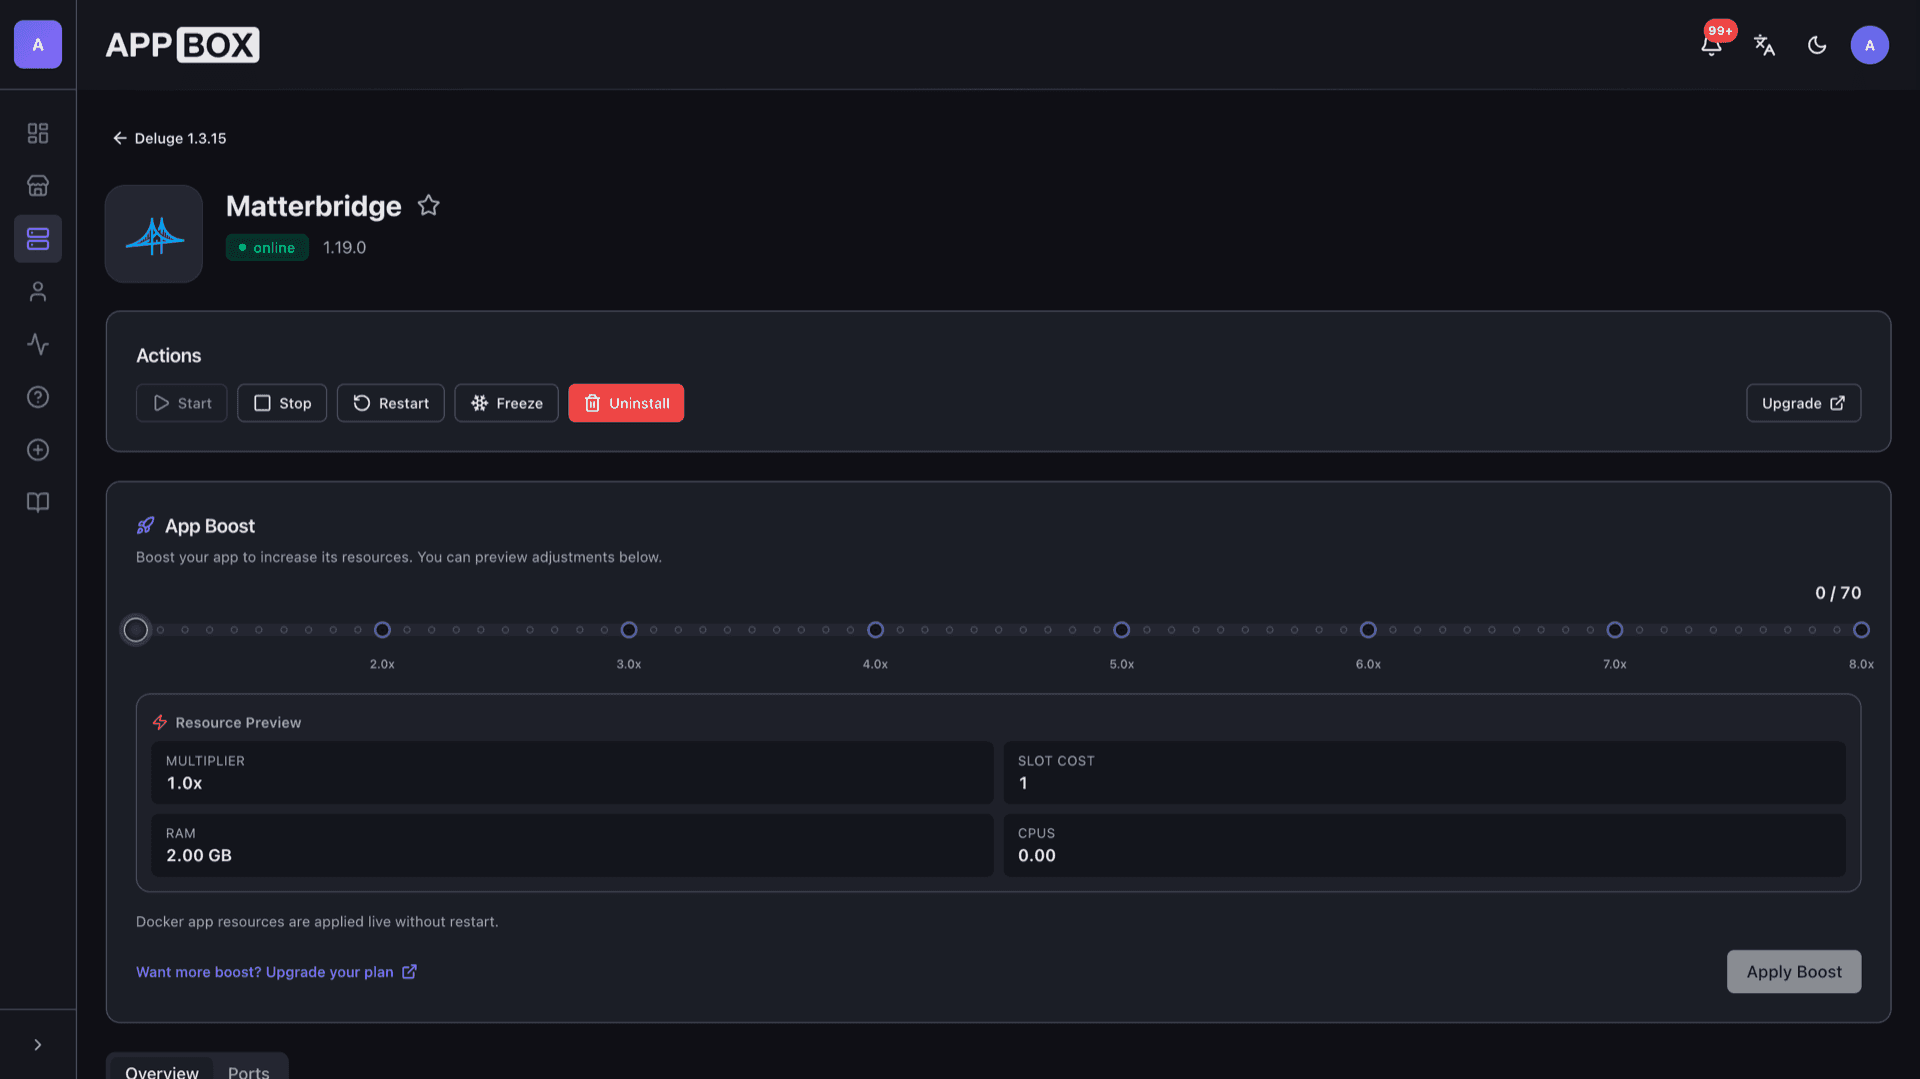The image size is (1920, 1079).
Task: Toggle dark mode moon icon
Action: coord(1817,45)
